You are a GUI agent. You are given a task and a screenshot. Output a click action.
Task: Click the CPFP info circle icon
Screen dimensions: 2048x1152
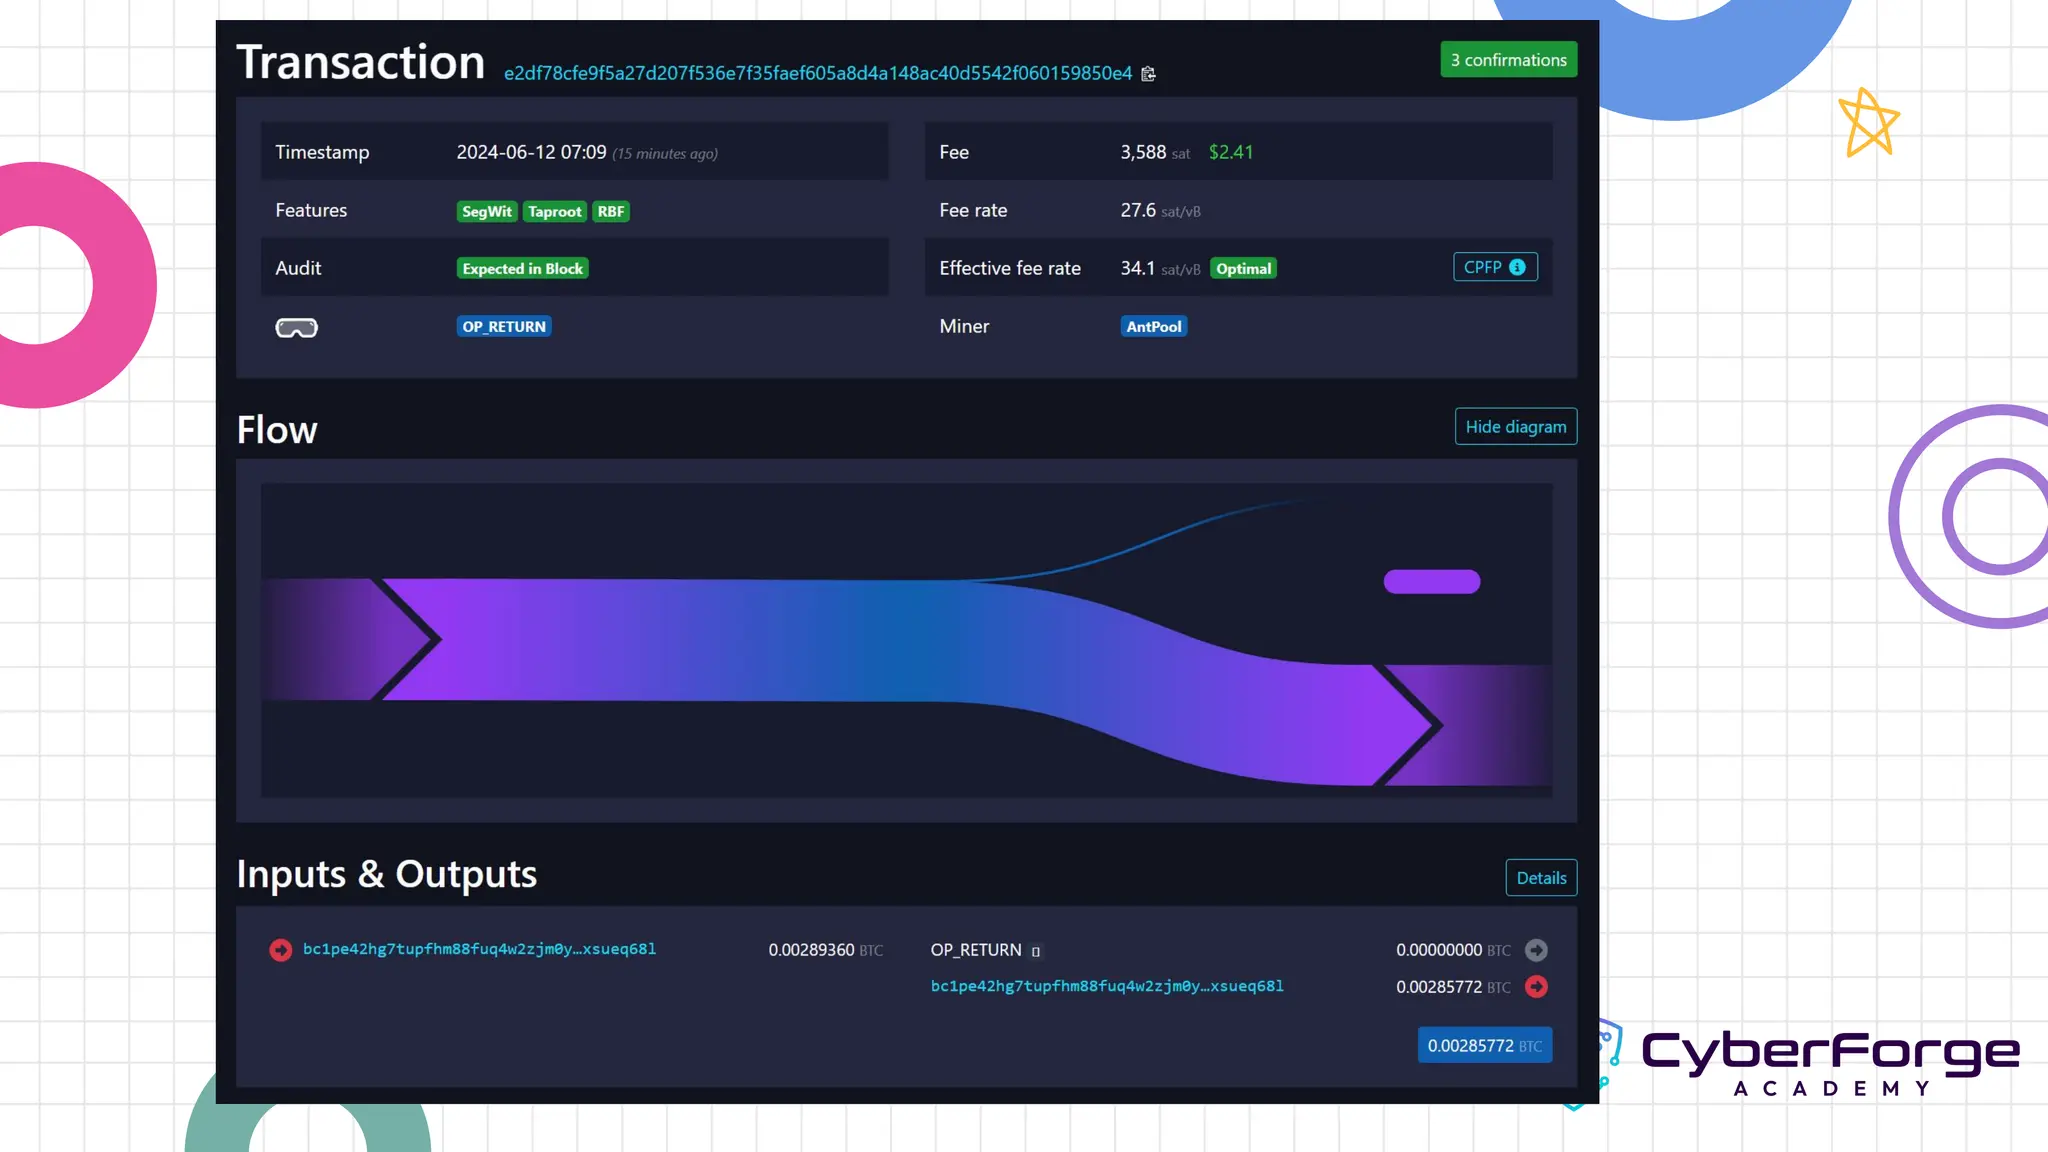pos(1517,267)
